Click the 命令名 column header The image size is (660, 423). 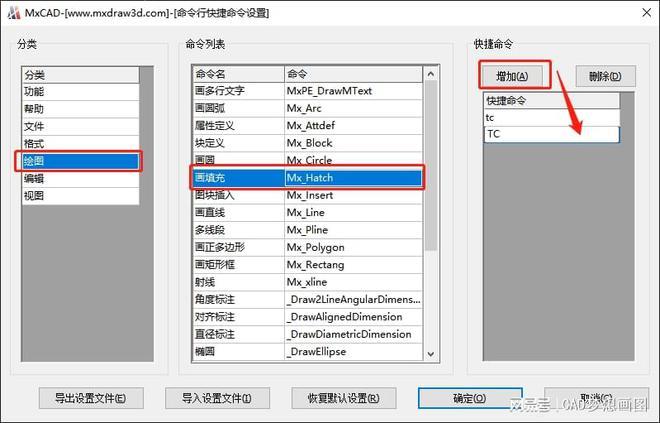pyautogui.click(x=238, y=74)
